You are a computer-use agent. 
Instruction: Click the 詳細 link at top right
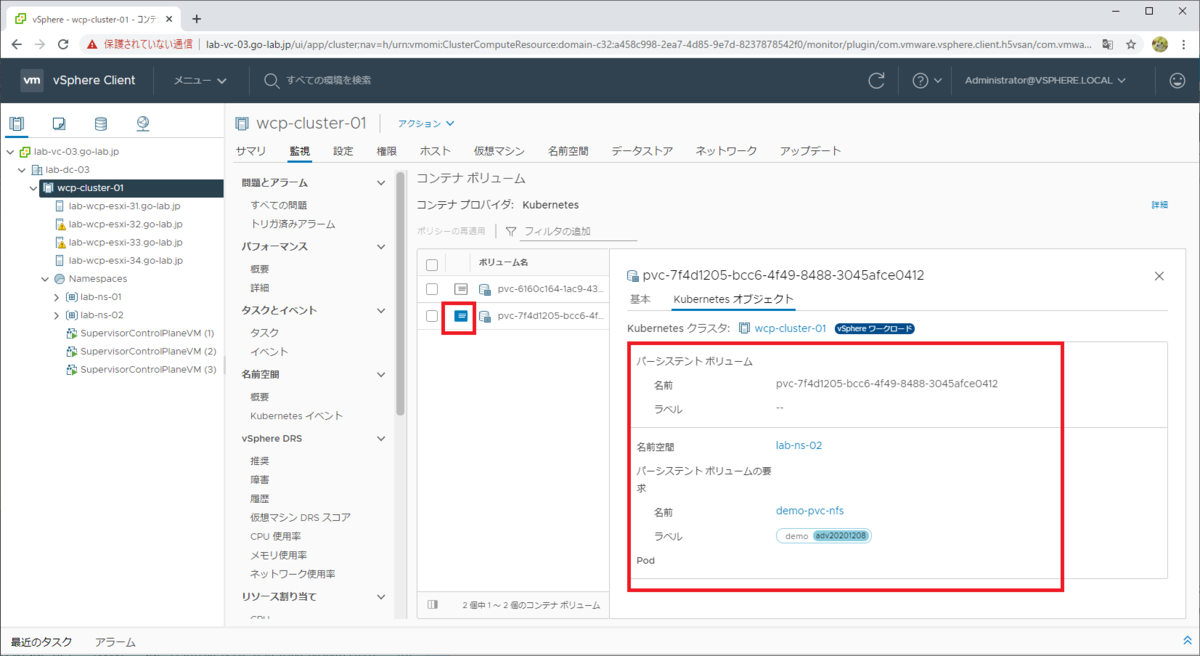[1159, 205]
